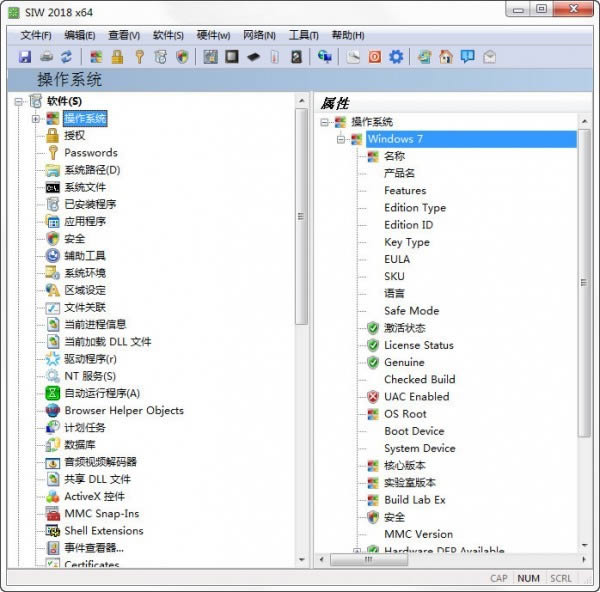Select Edition Type property row

coord(415,208)
